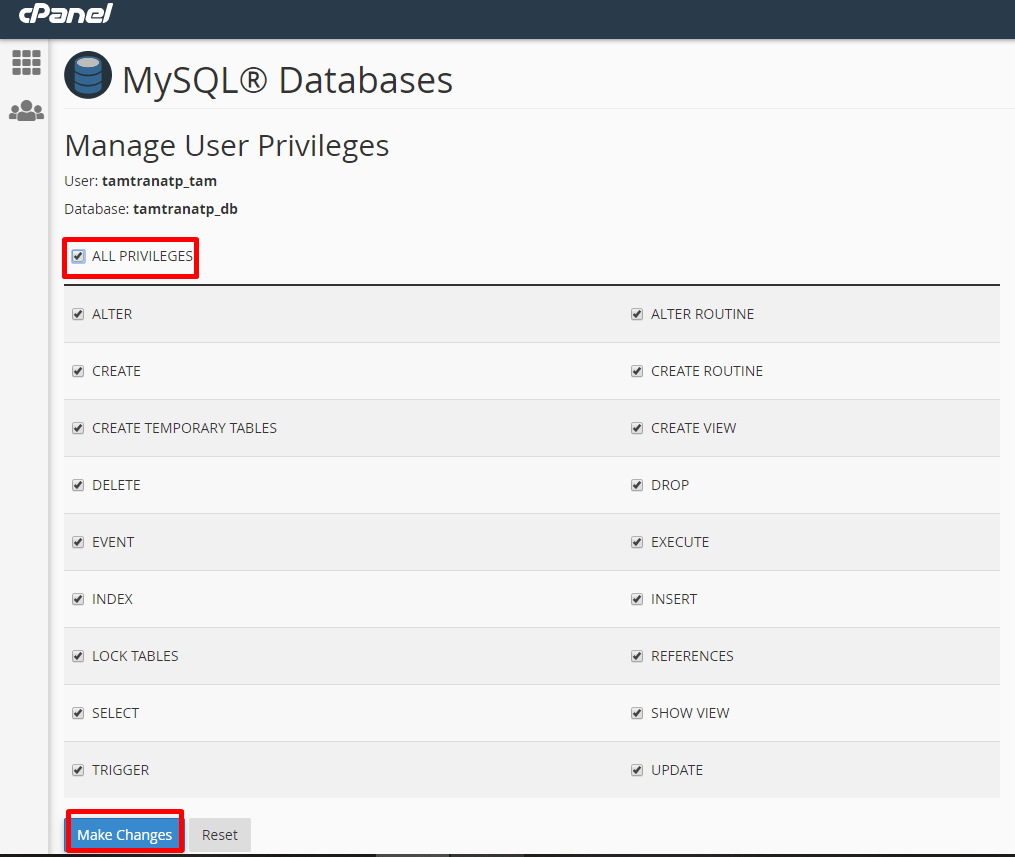The height and width of the screenshot is (857, 1015).
Task: Select the username tamtranatp_tam text
Action: (159, 181)
